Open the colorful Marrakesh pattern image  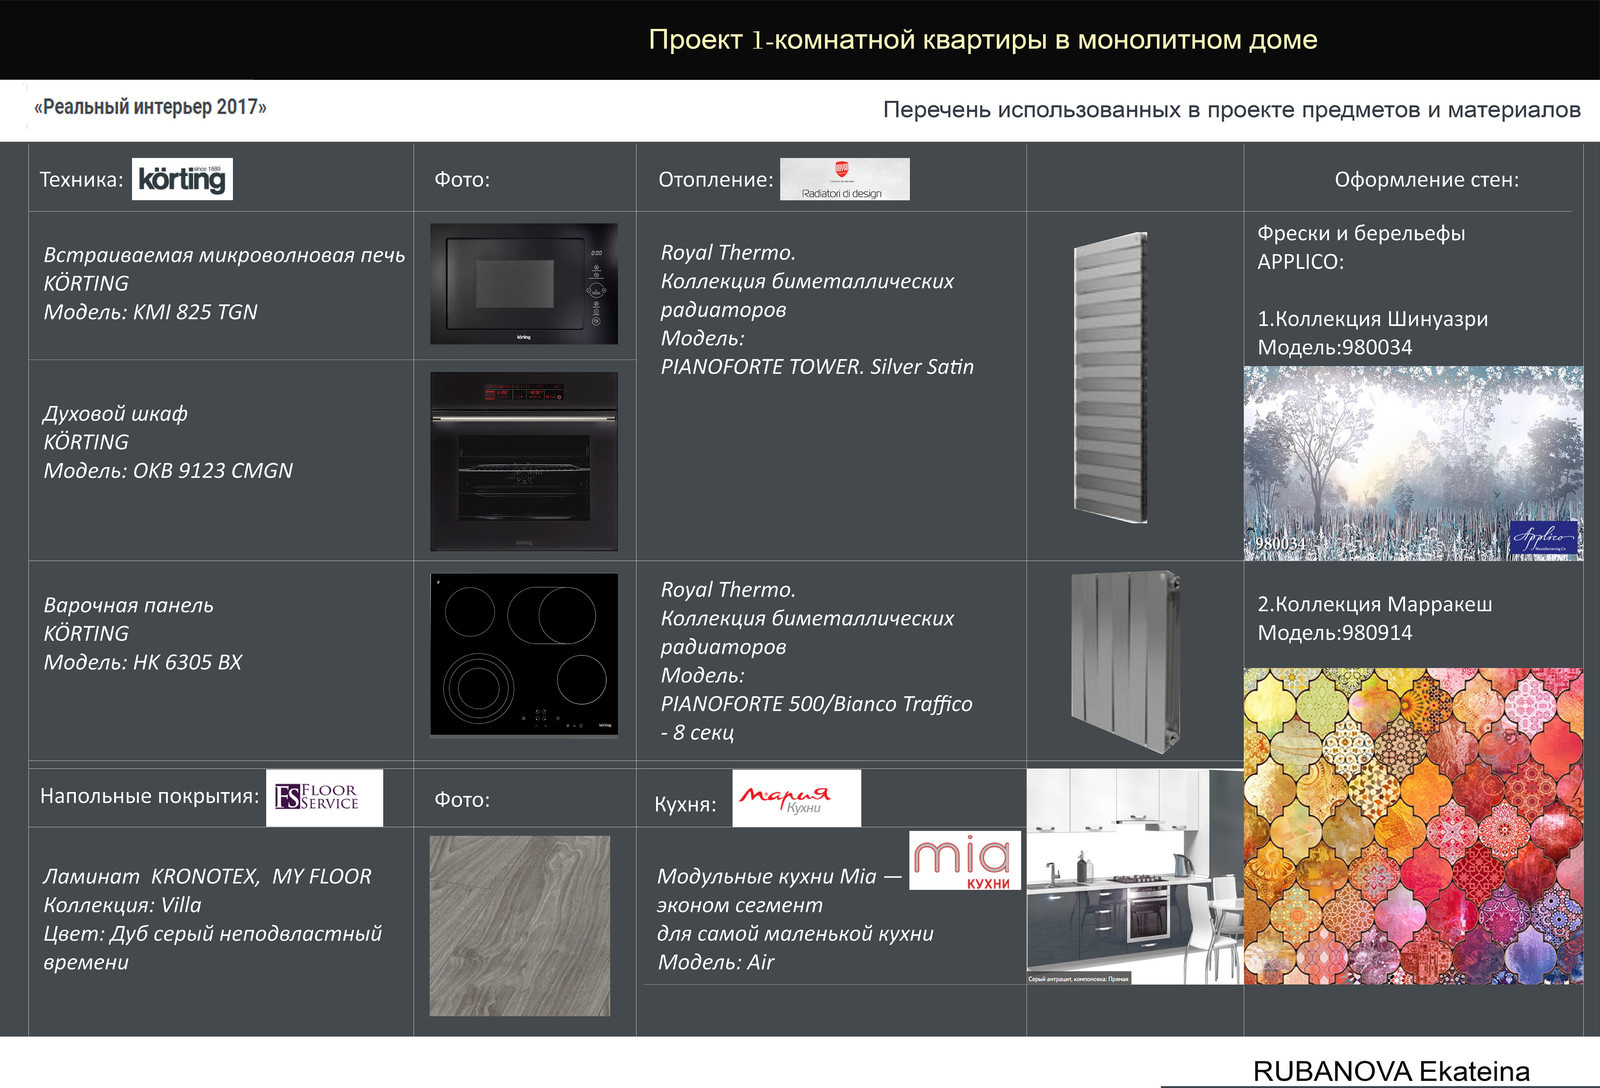coord(1413,826)
